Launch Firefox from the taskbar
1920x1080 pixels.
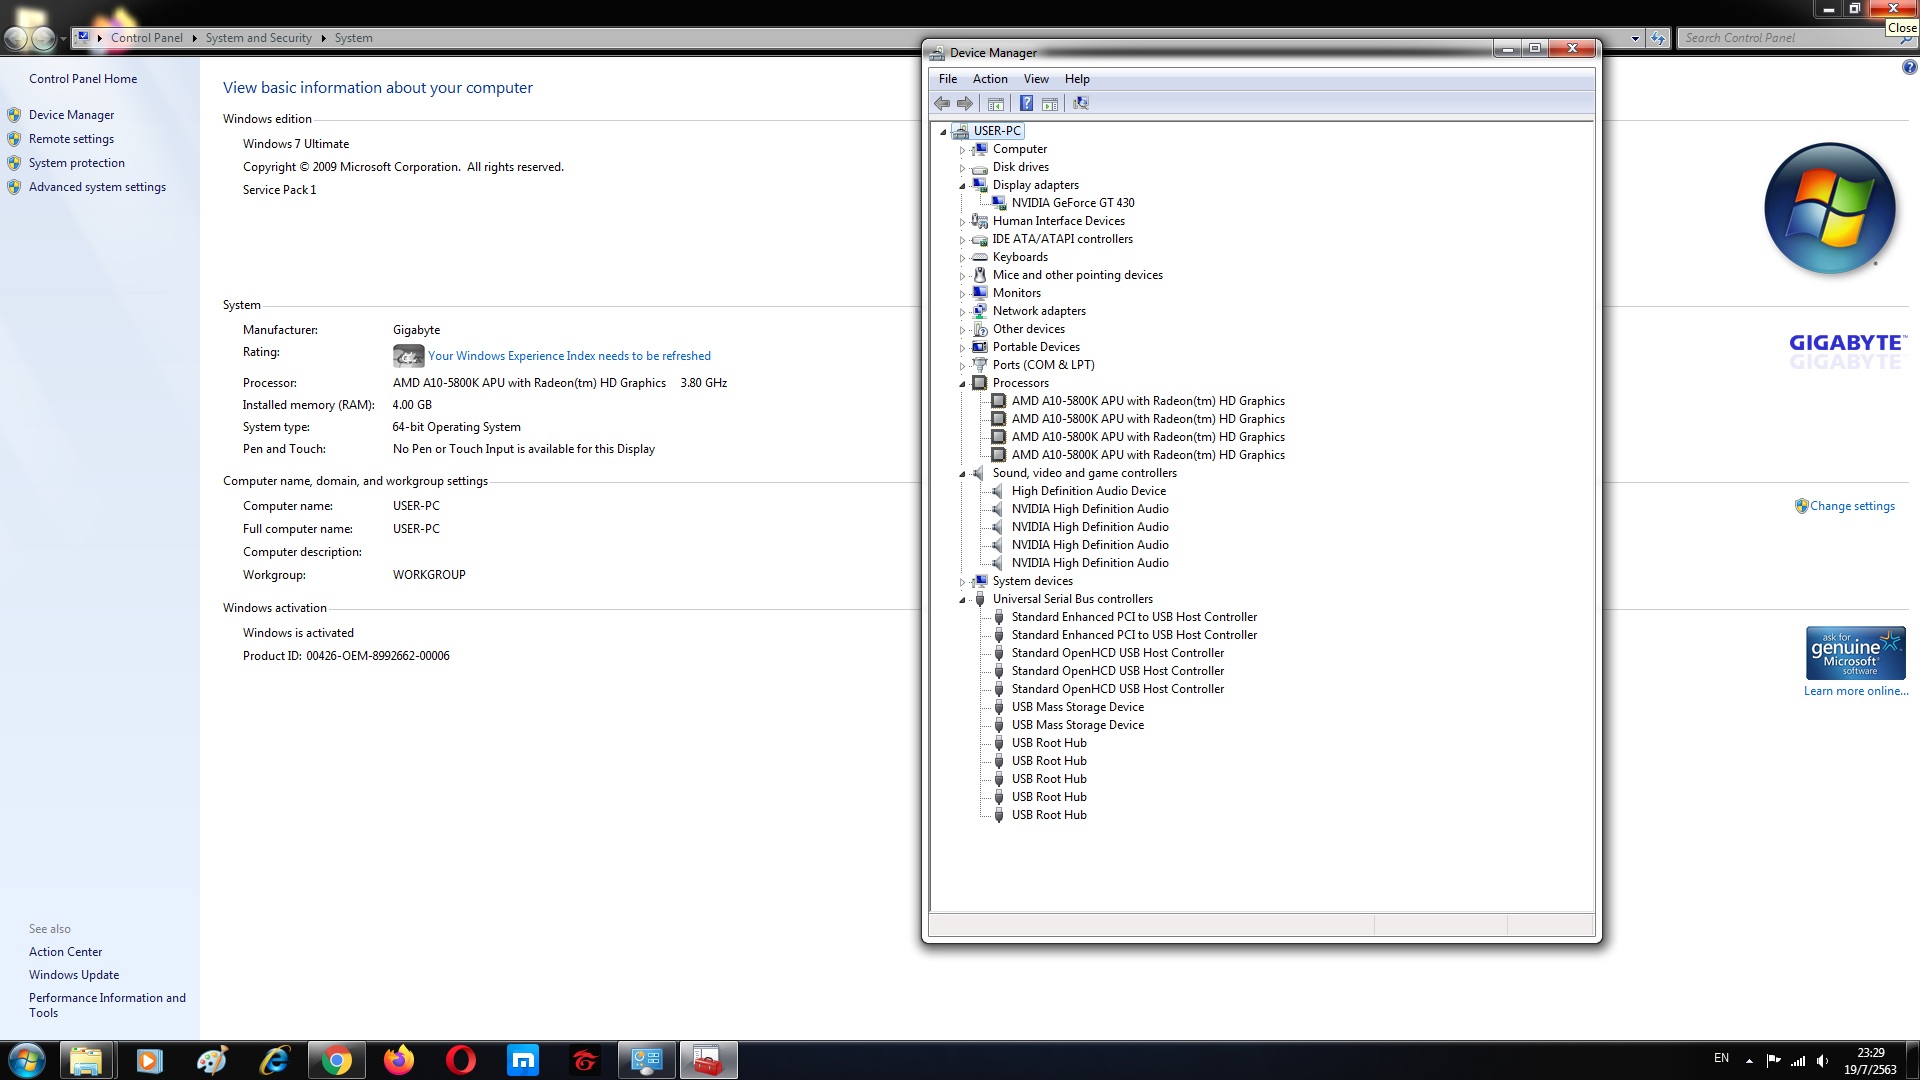pos(399,1060)
